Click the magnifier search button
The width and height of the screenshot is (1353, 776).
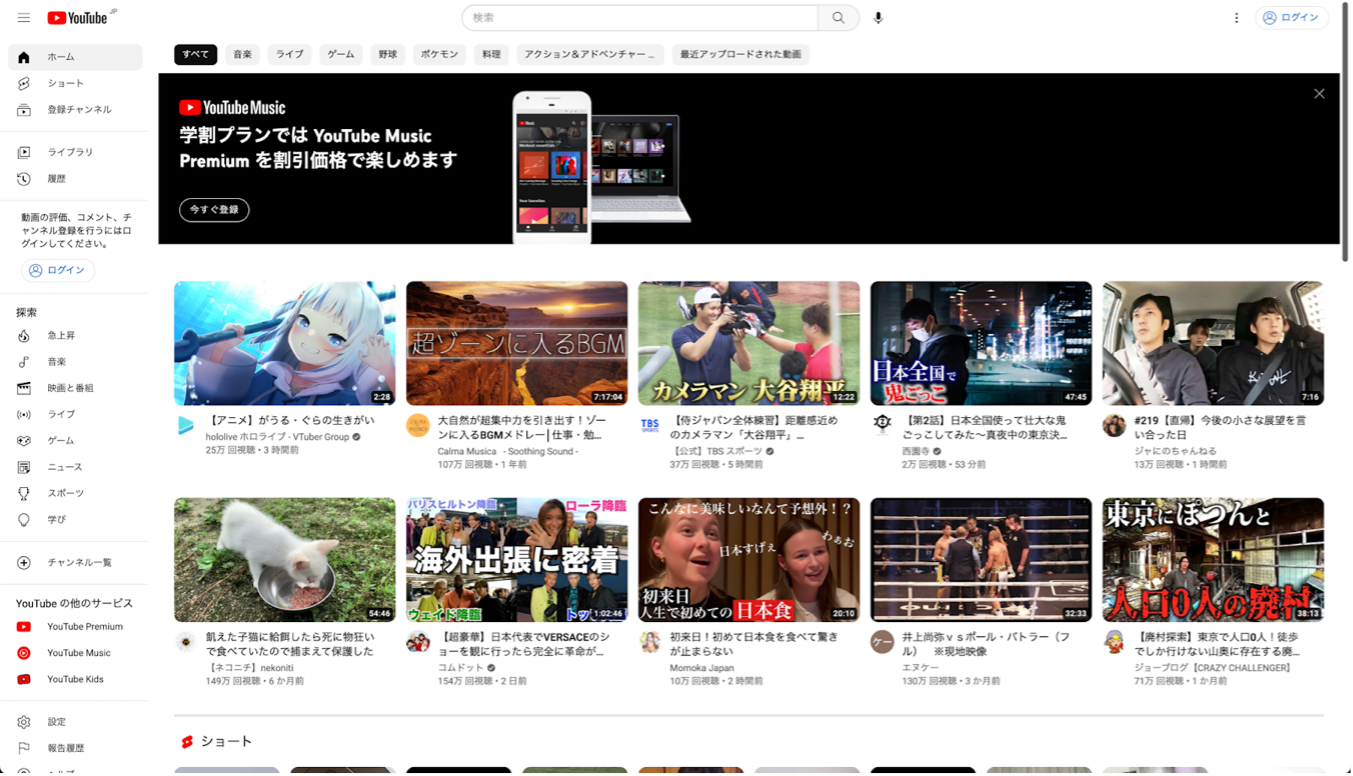coord(838,18)
